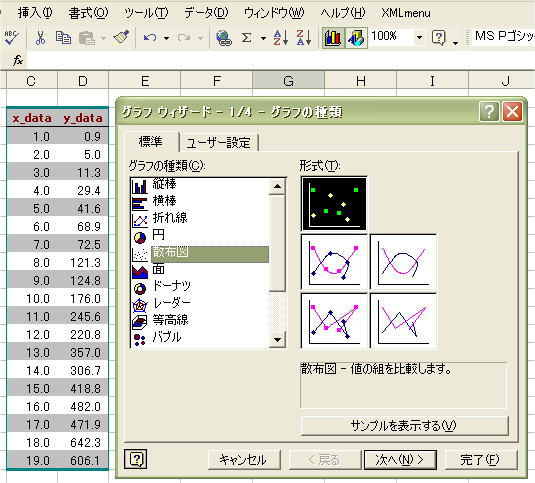The image size is (535, 483).
Task: Open the データ(D) menu
Action: click(206, 13)
